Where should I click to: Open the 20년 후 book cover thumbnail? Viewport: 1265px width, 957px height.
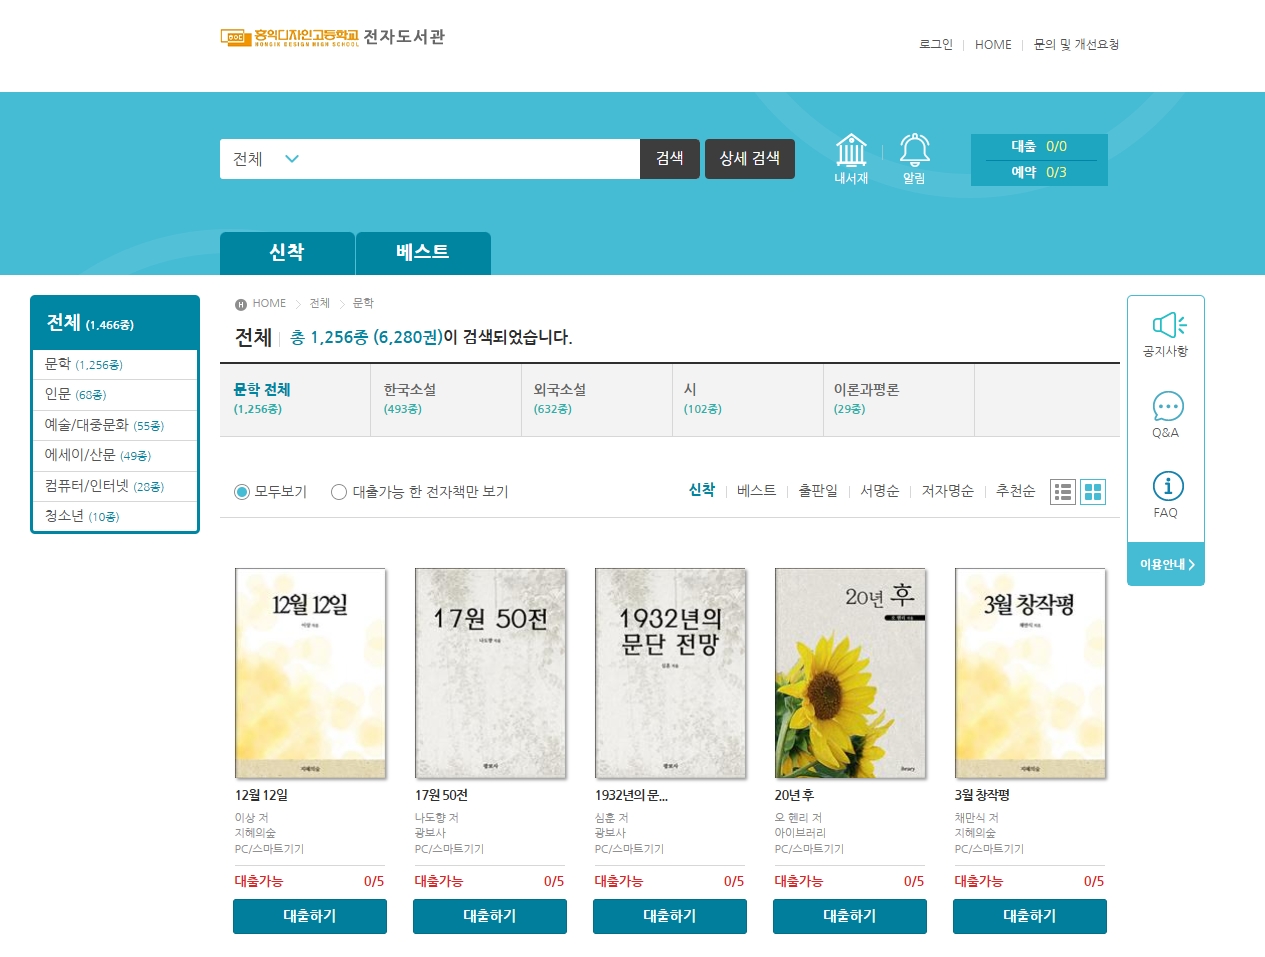[850, 673]
